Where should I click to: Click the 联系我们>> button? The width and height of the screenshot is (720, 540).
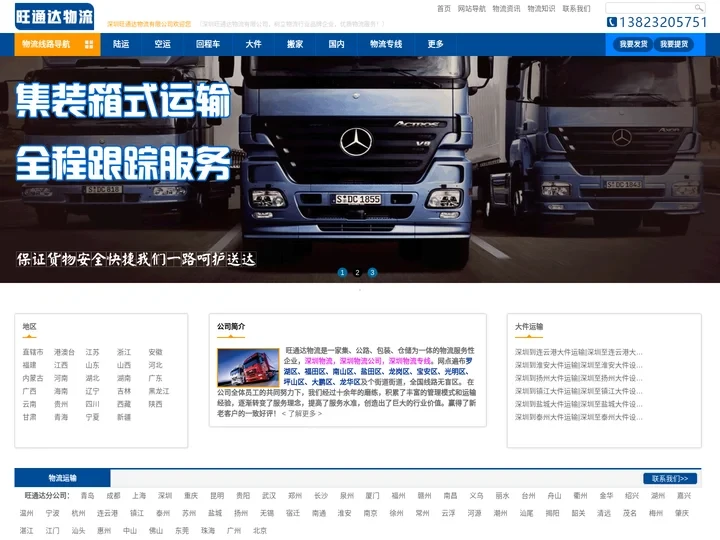coord(670,478)
